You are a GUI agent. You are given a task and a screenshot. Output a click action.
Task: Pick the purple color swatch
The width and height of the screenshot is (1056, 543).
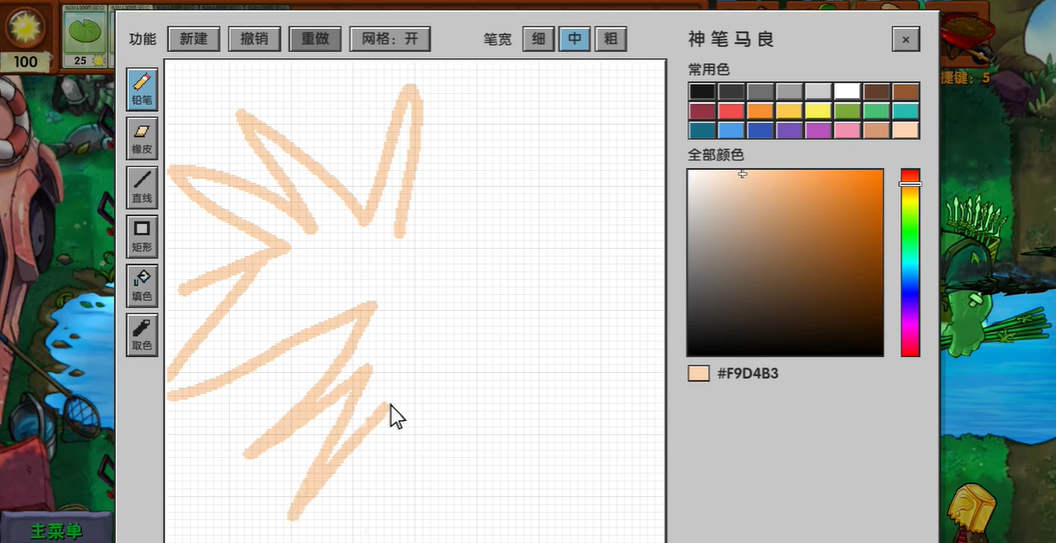coord(789,130)
